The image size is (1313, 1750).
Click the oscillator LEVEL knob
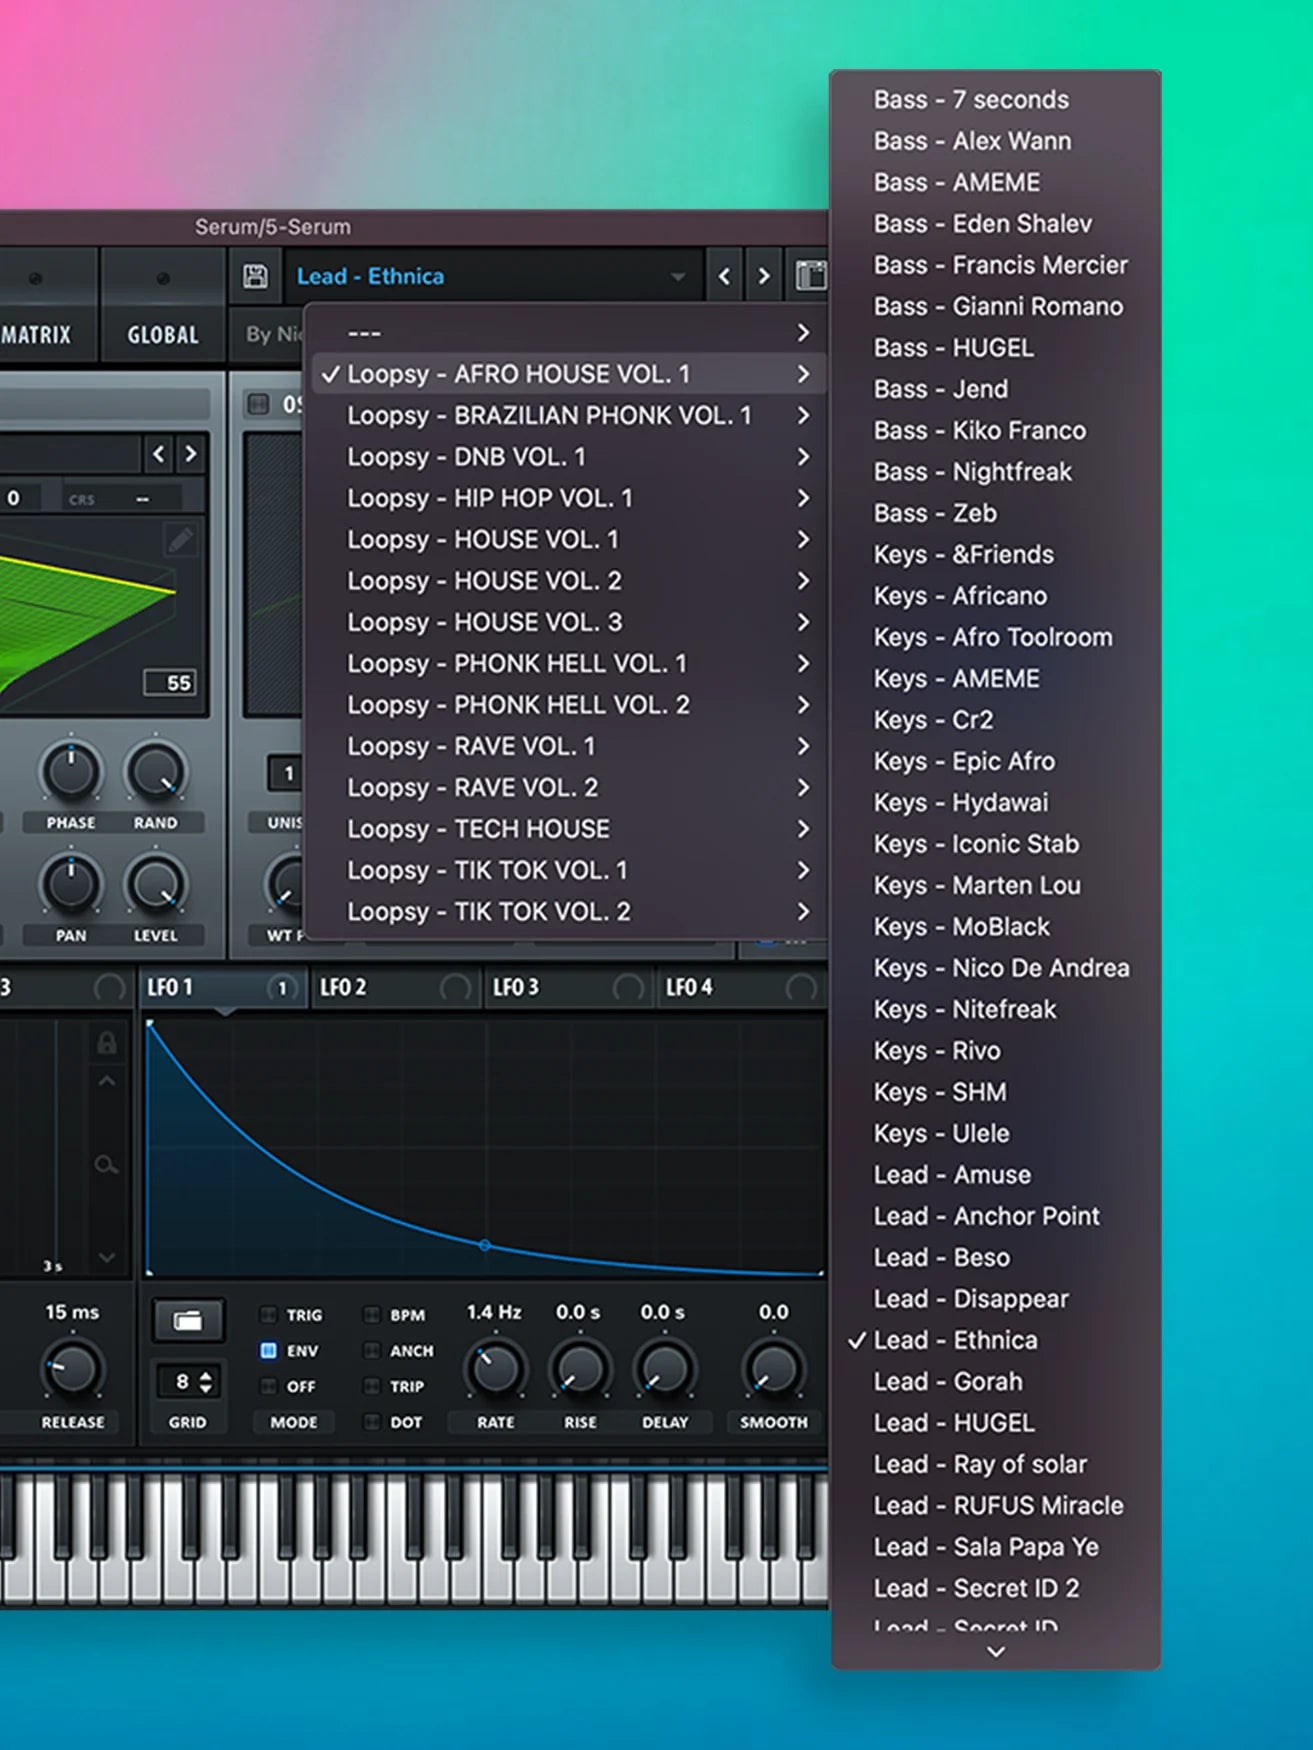pos(155,884)
